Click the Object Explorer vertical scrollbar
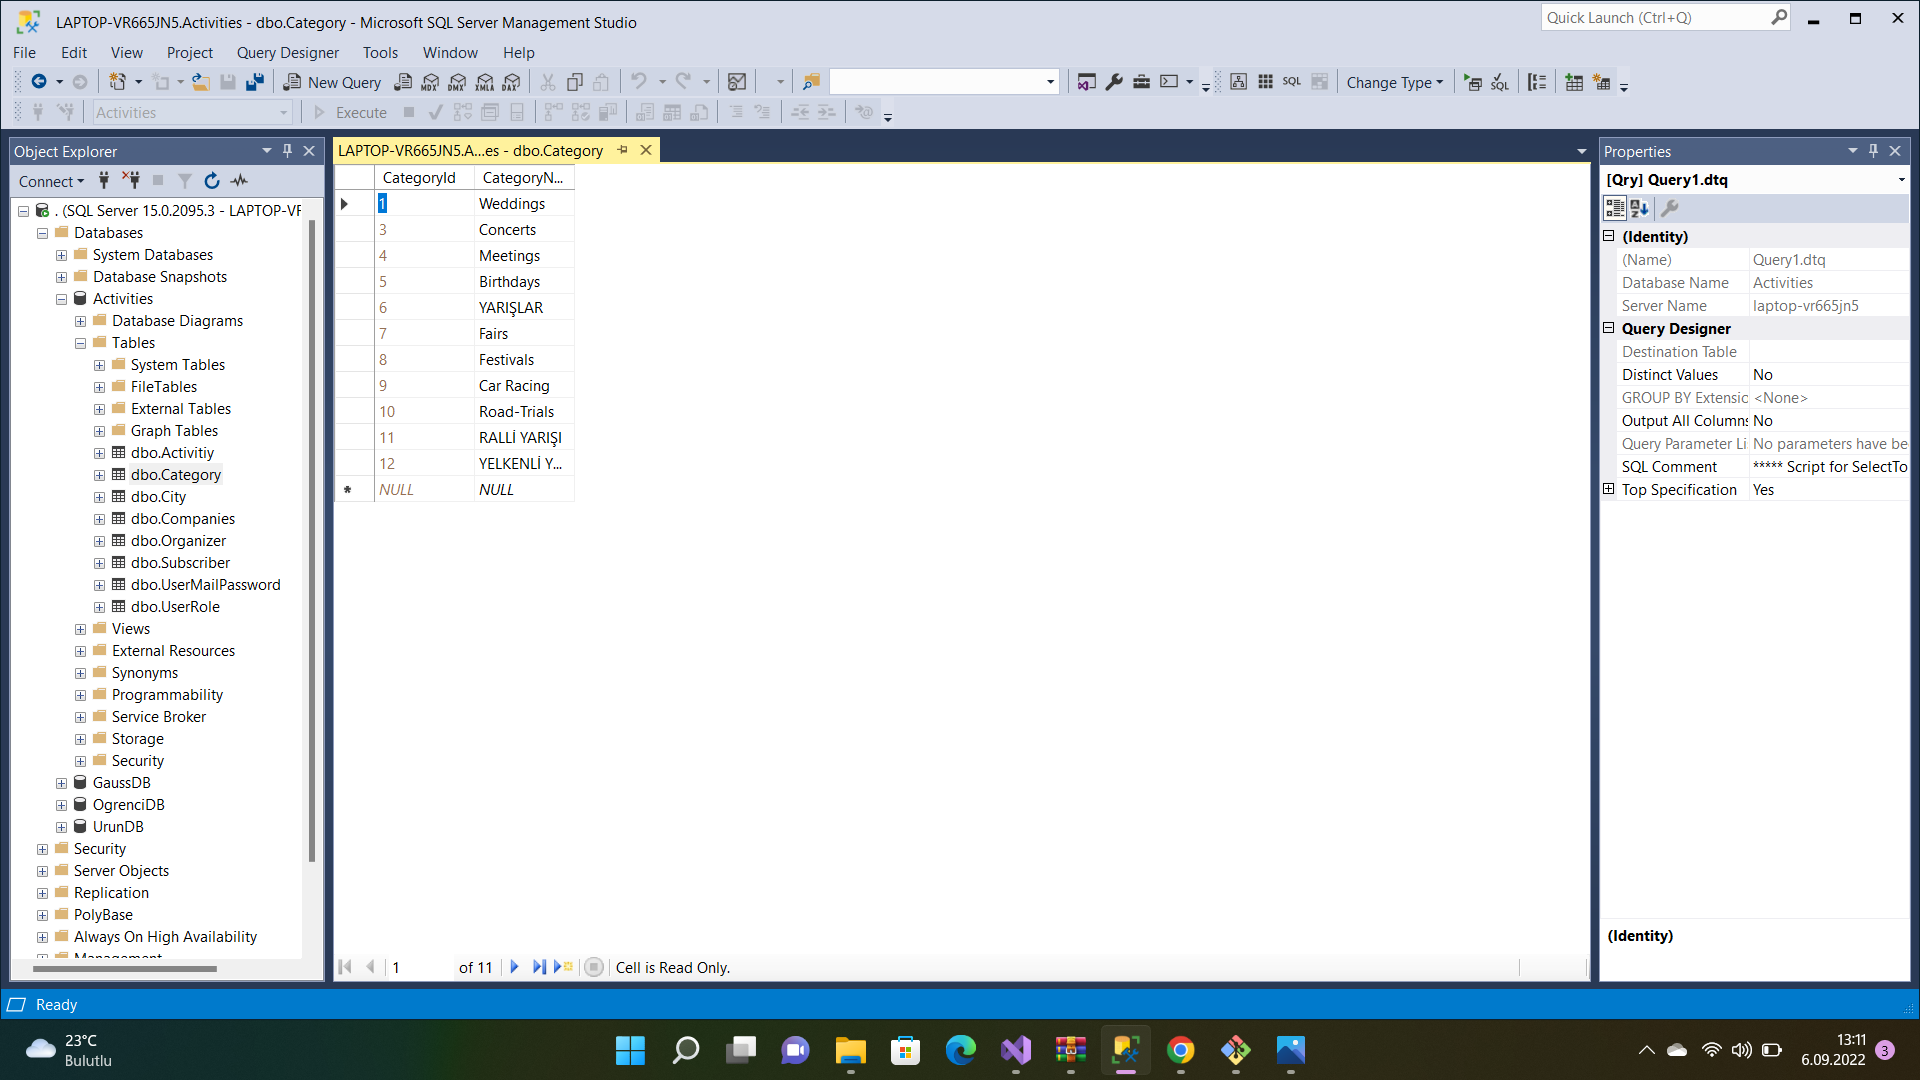 coord(312,540)
